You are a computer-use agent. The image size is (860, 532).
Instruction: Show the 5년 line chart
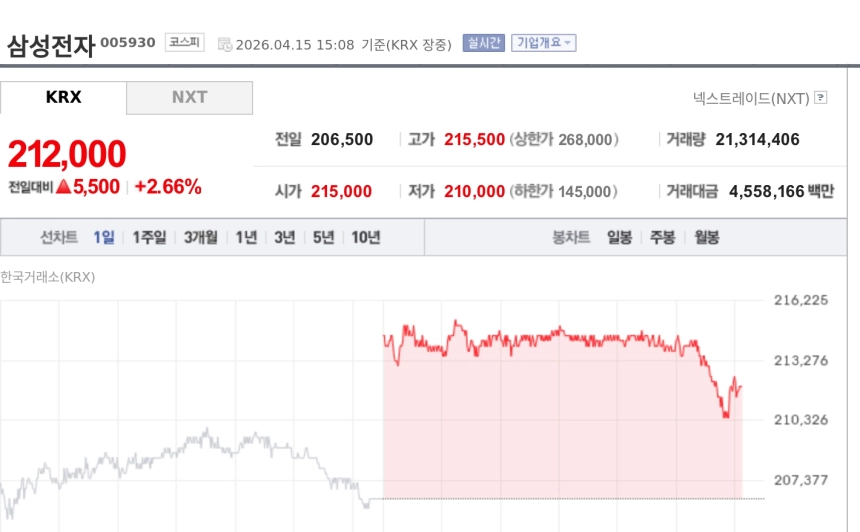323,237
